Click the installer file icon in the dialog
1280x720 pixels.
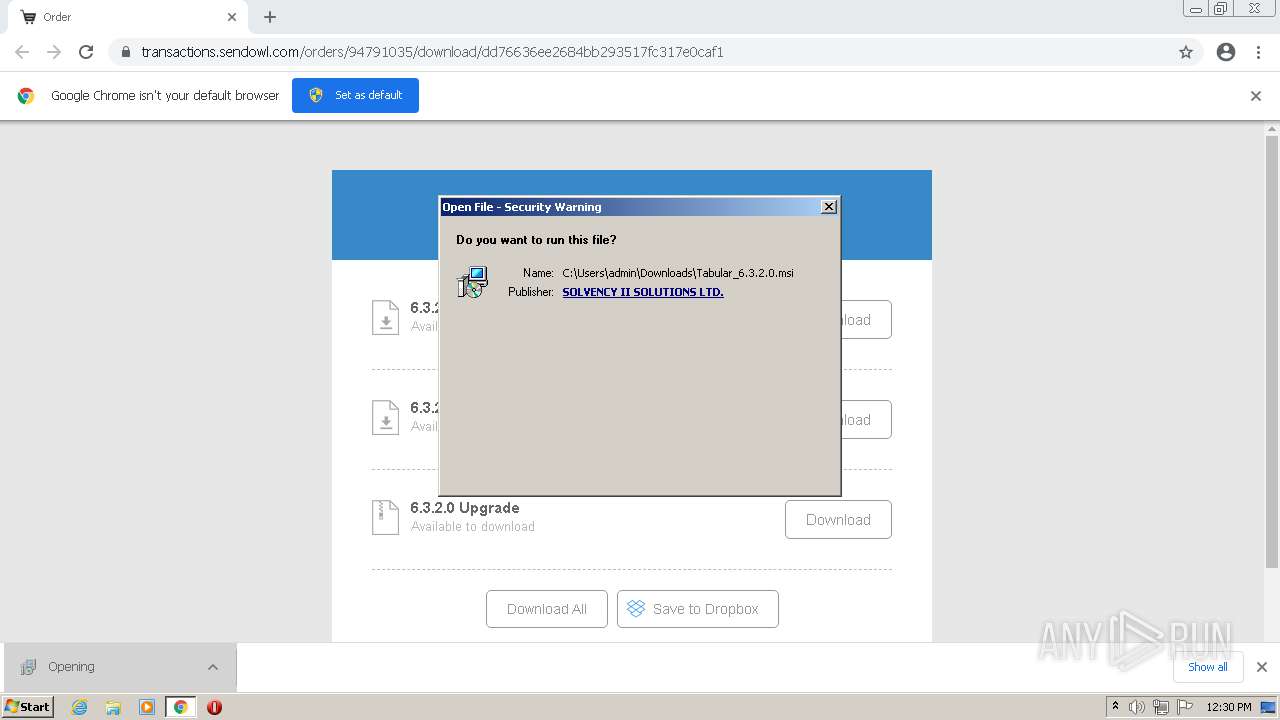tap(472, 282)
